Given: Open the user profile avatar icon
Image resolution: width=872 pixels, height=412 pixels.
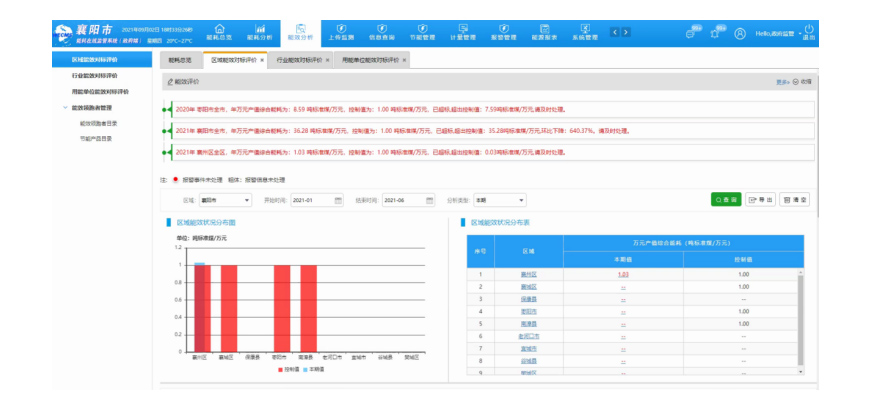Looking at the screenshot, I should 740,33.
